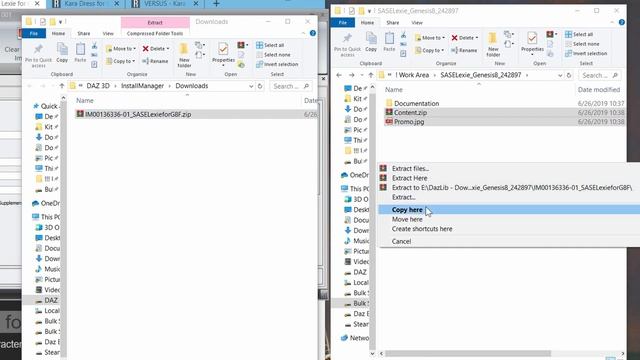
Task: Open File tab in Downloads window
Action: (34, 33)
